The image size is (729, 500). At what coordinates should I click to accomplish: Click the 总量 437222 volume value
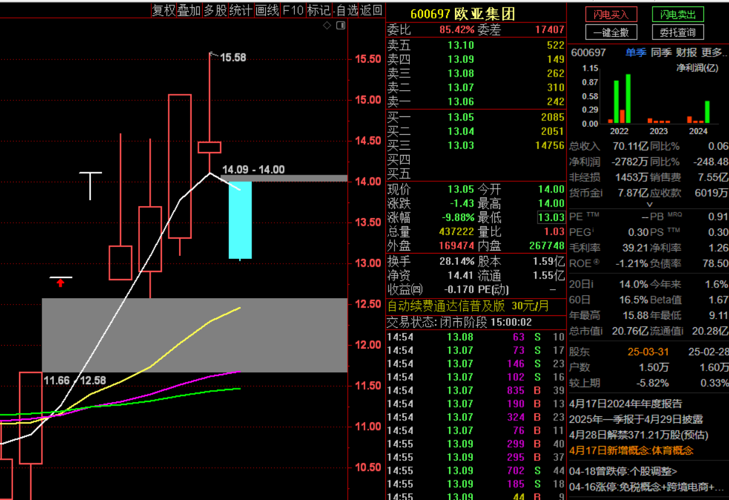pyautogui.click(x=457, y=231)
